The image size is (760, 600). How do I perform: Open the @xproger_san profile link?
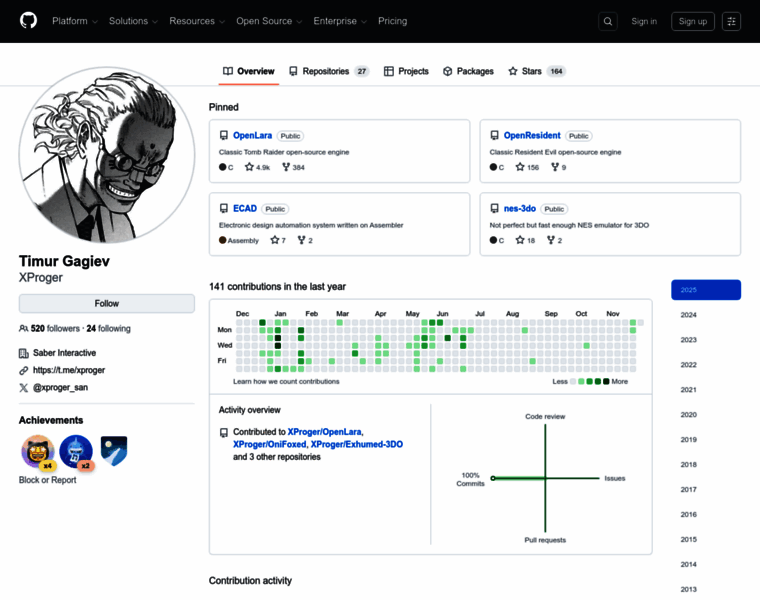60,388
